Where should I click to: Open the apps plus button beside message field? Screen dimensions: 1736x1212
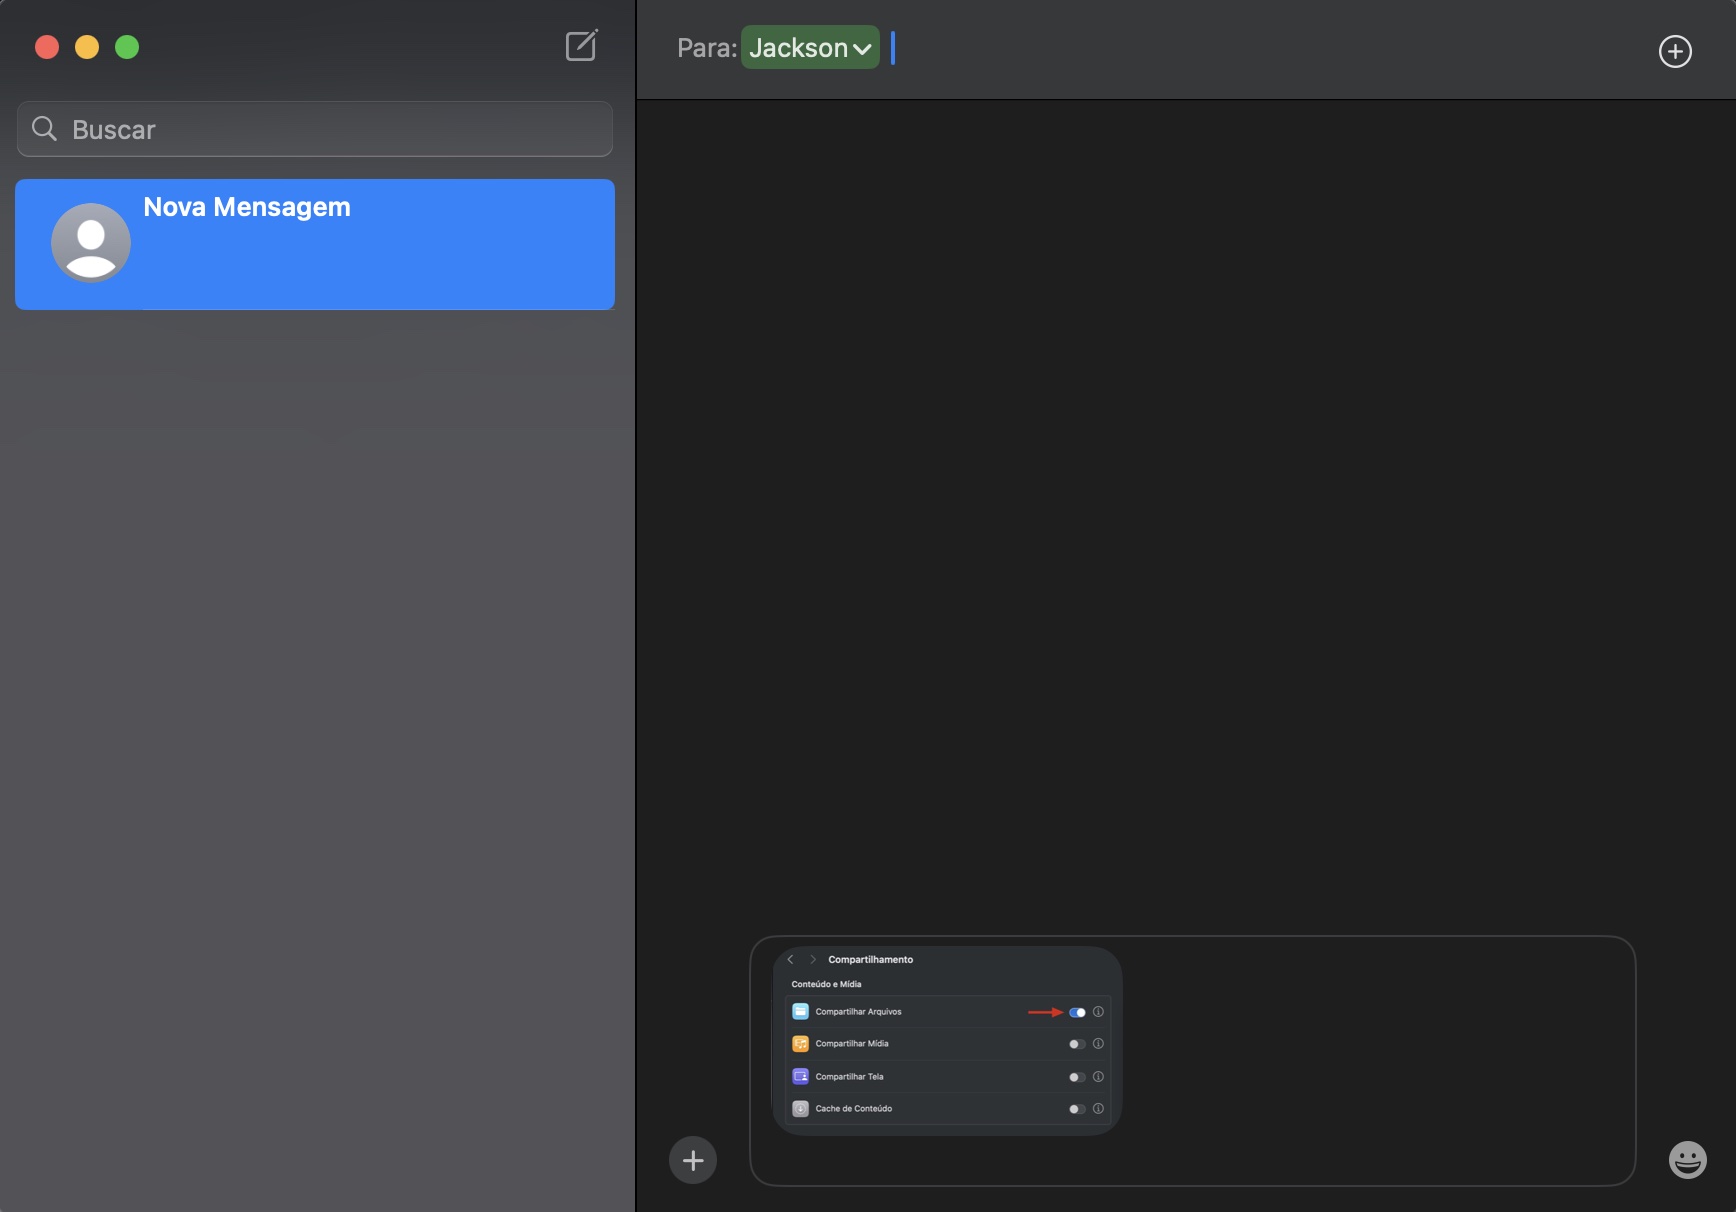coord(693,1160)
